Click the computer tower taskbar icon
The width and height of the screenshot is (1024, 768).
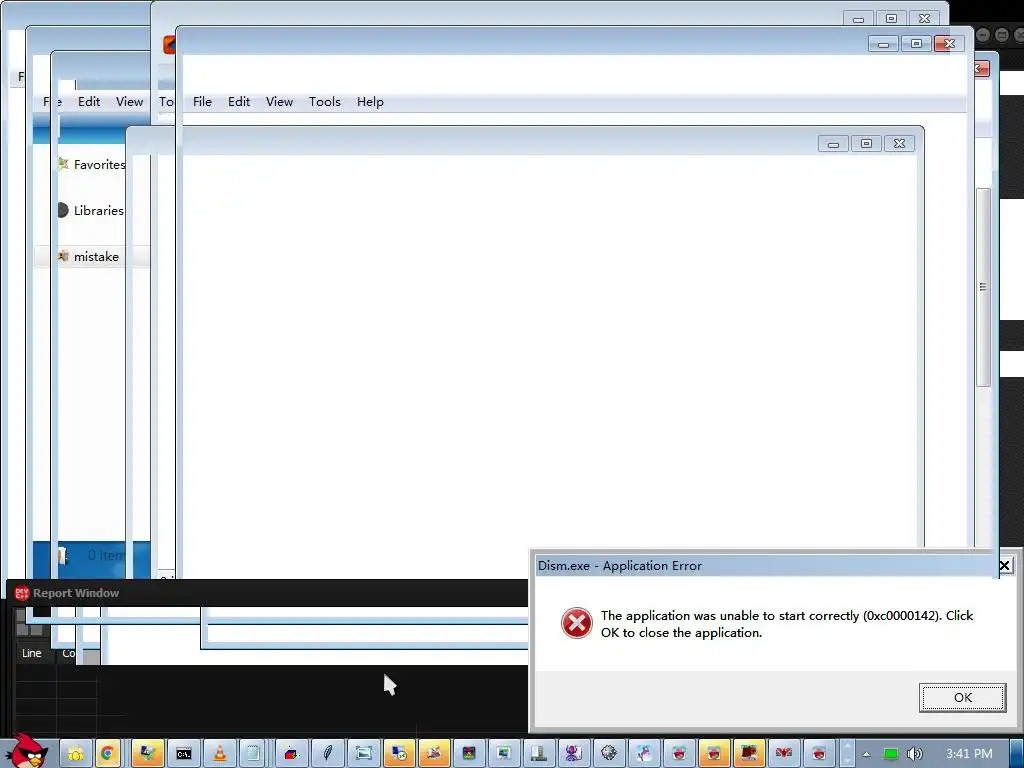538,754
